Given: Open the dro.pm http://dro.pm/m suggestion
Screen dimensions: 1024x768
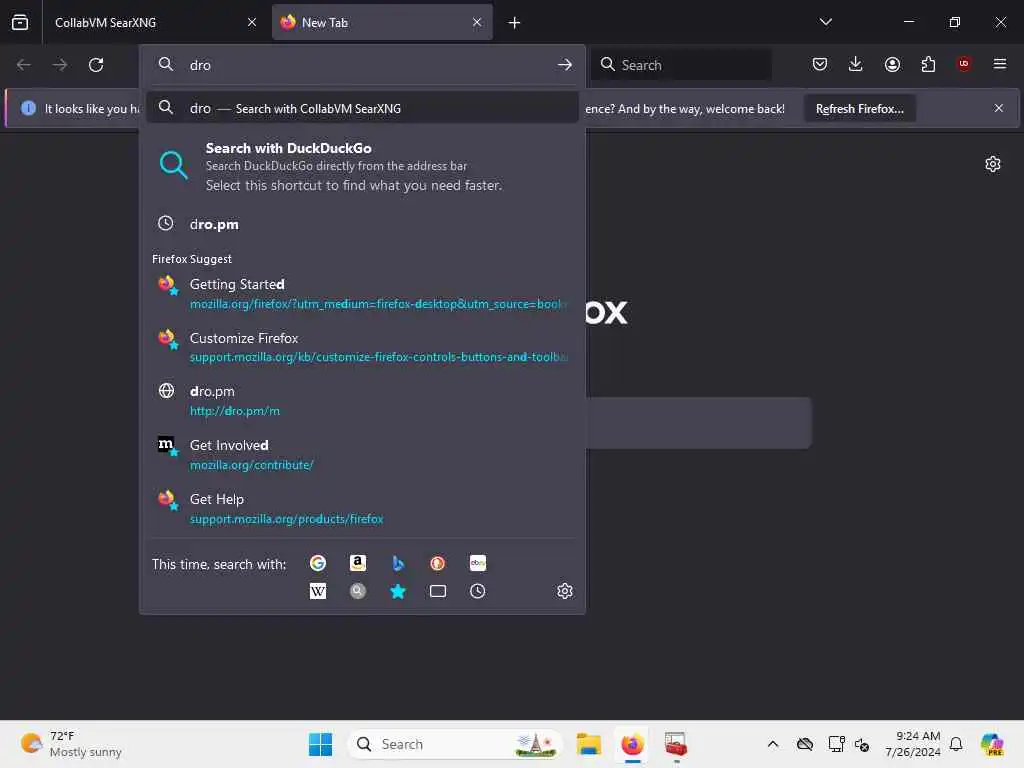Looking at the screenshot, I should click(x=362, y=400).
